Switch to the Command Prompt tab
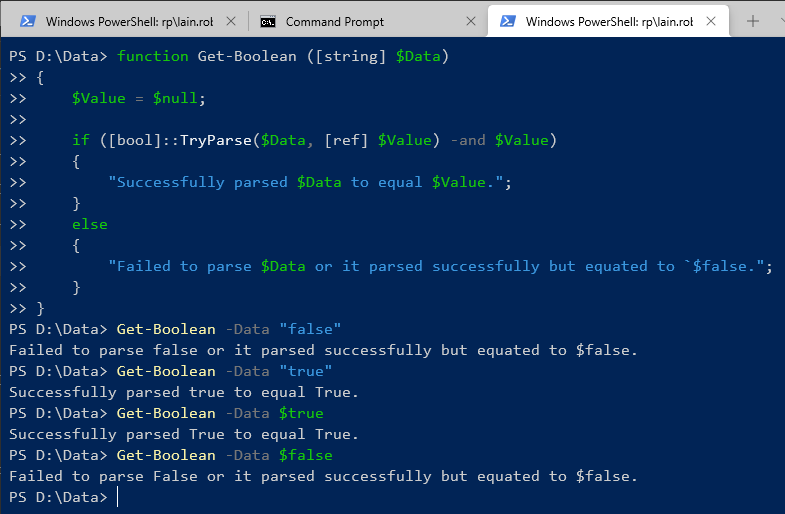The image size is (785, 514). [x=334, y=22]
